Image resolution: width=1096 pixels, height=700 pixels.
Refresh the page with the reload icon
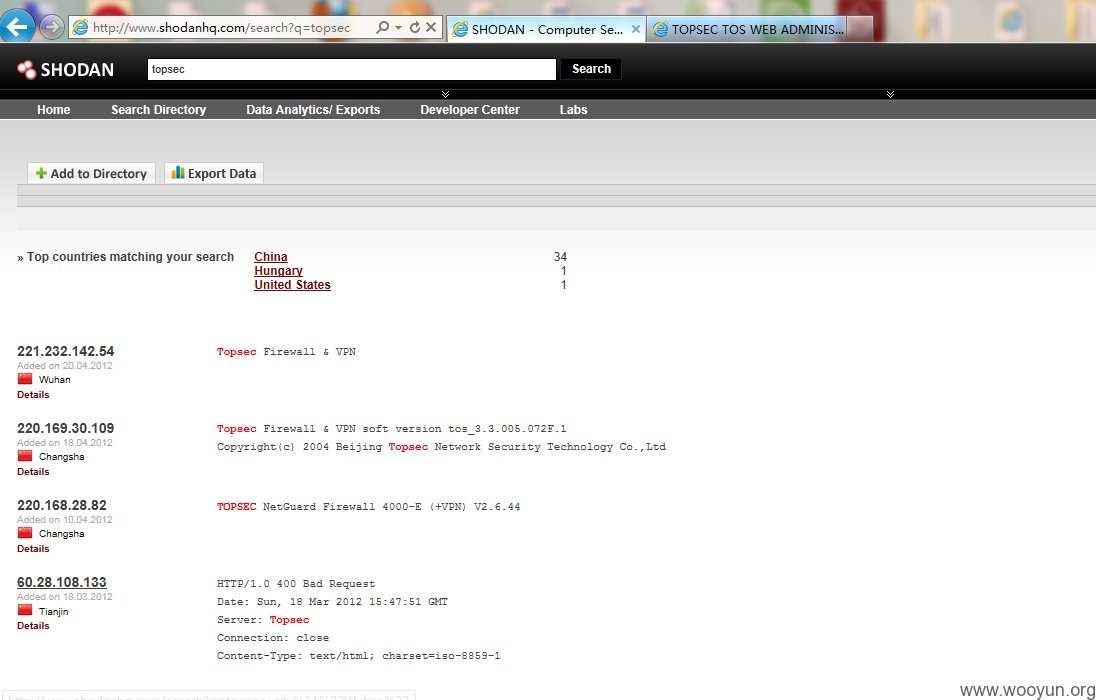(x=414, y=27)
